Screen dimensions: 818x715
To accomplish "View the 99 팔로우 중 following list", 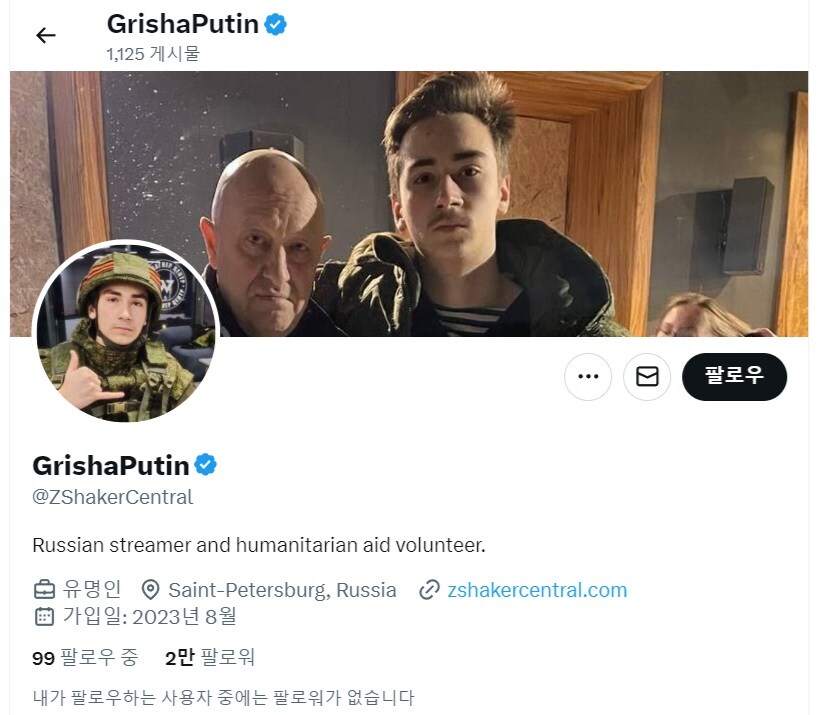I will [85, 658].
